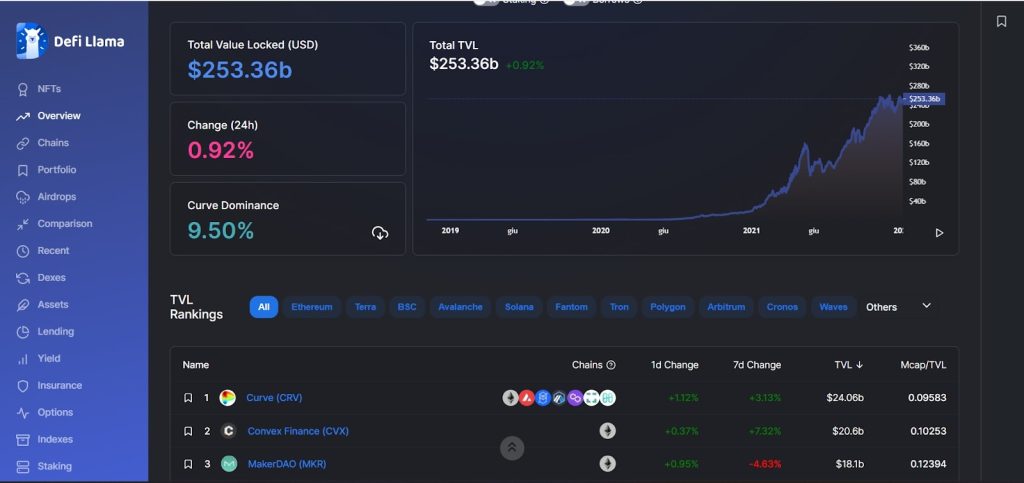Bookmark the MakerDAO (MKR) row

point(188,464)
